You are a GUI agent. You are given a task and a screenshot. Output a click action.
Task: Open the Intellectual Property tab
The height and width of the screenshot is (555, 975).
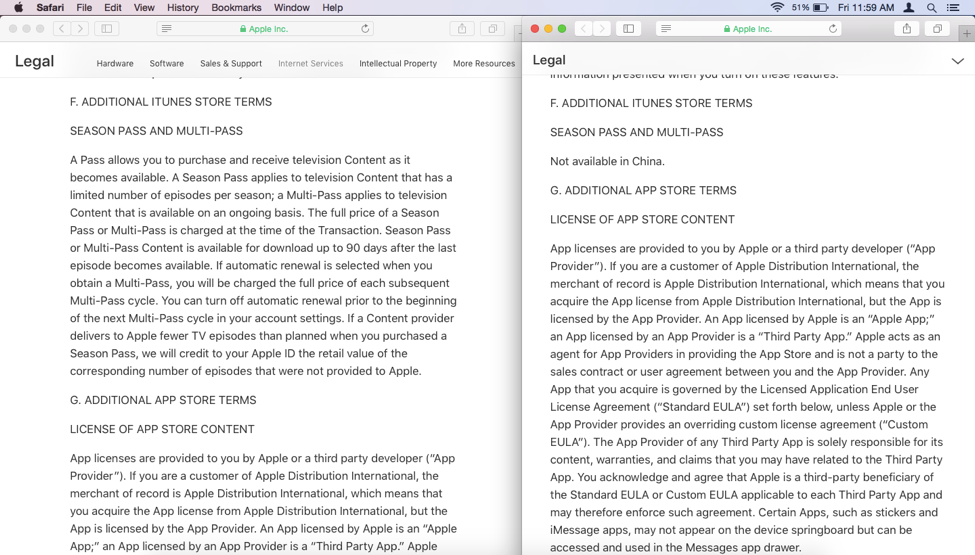398,63
